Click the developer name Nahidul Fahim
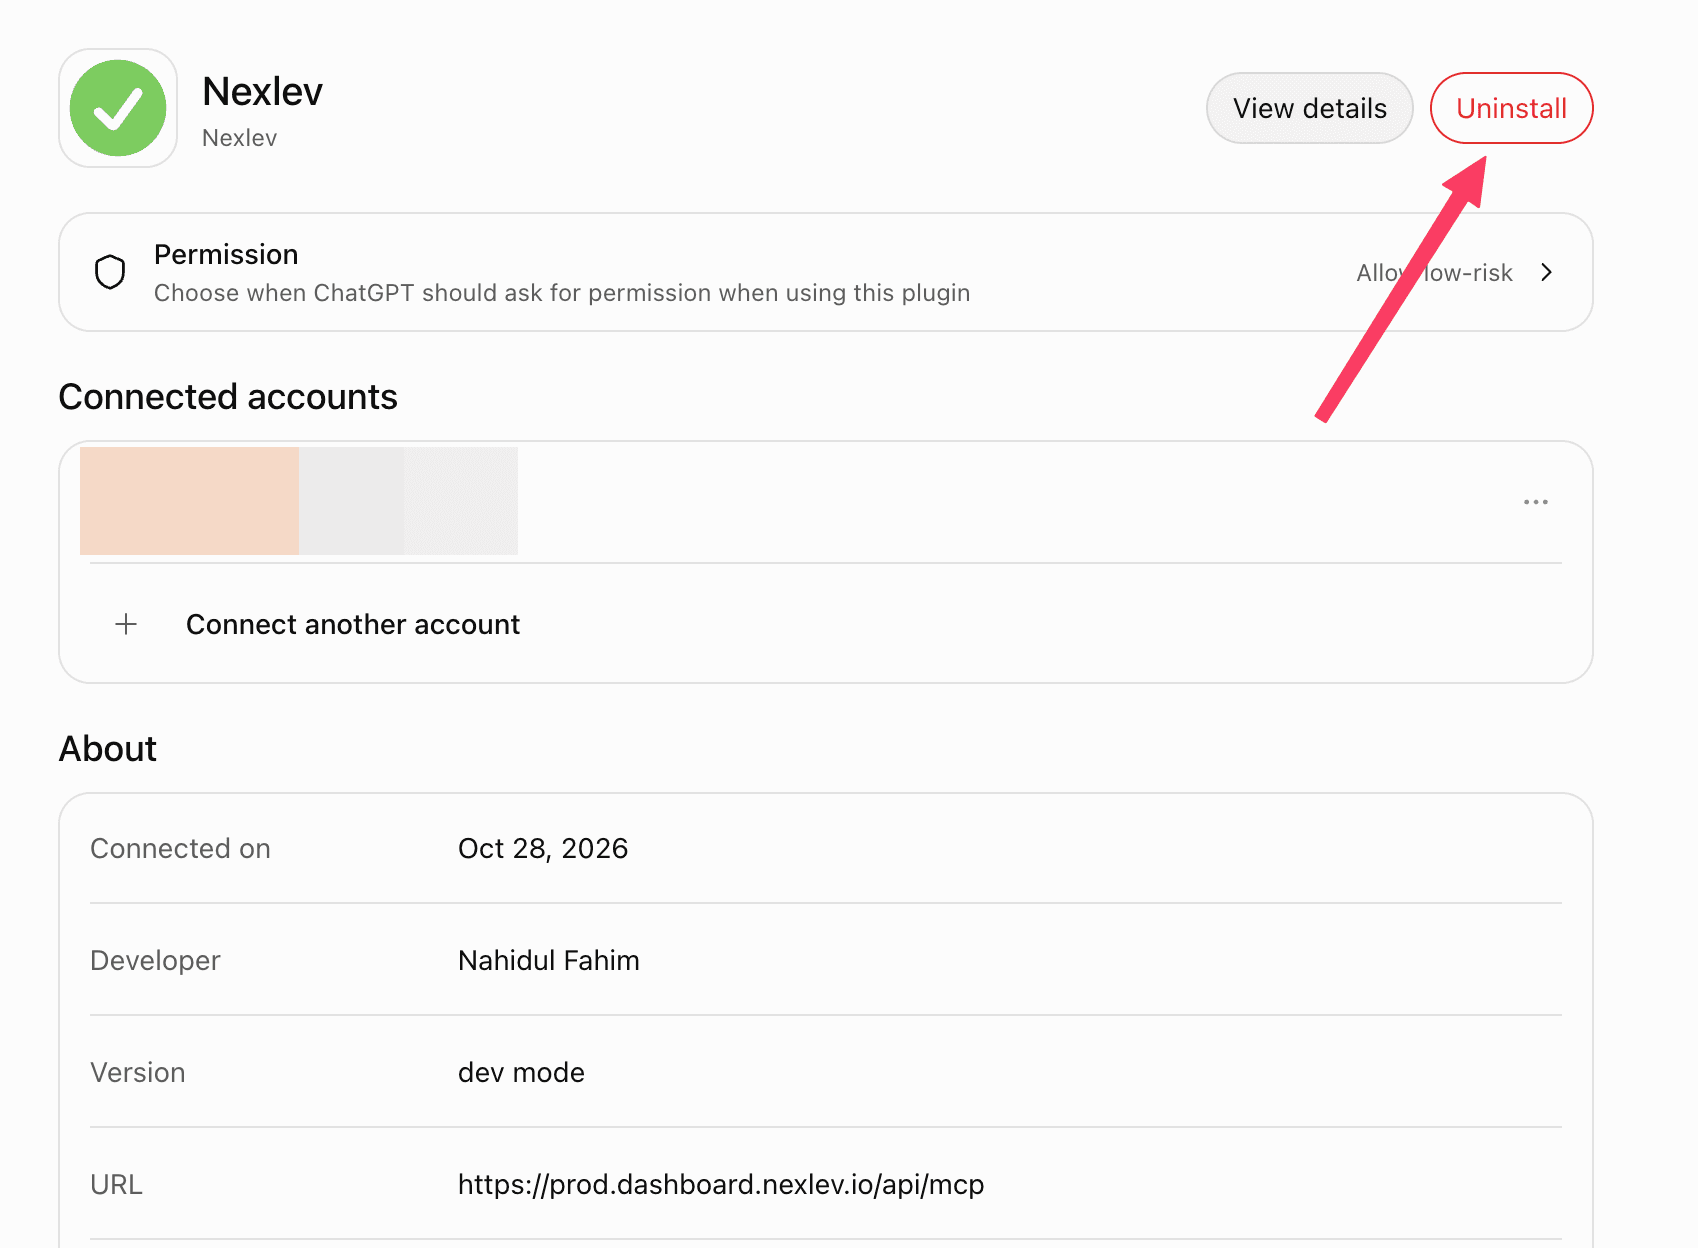The image size is (1698, 1248). (x=549, y=960)
